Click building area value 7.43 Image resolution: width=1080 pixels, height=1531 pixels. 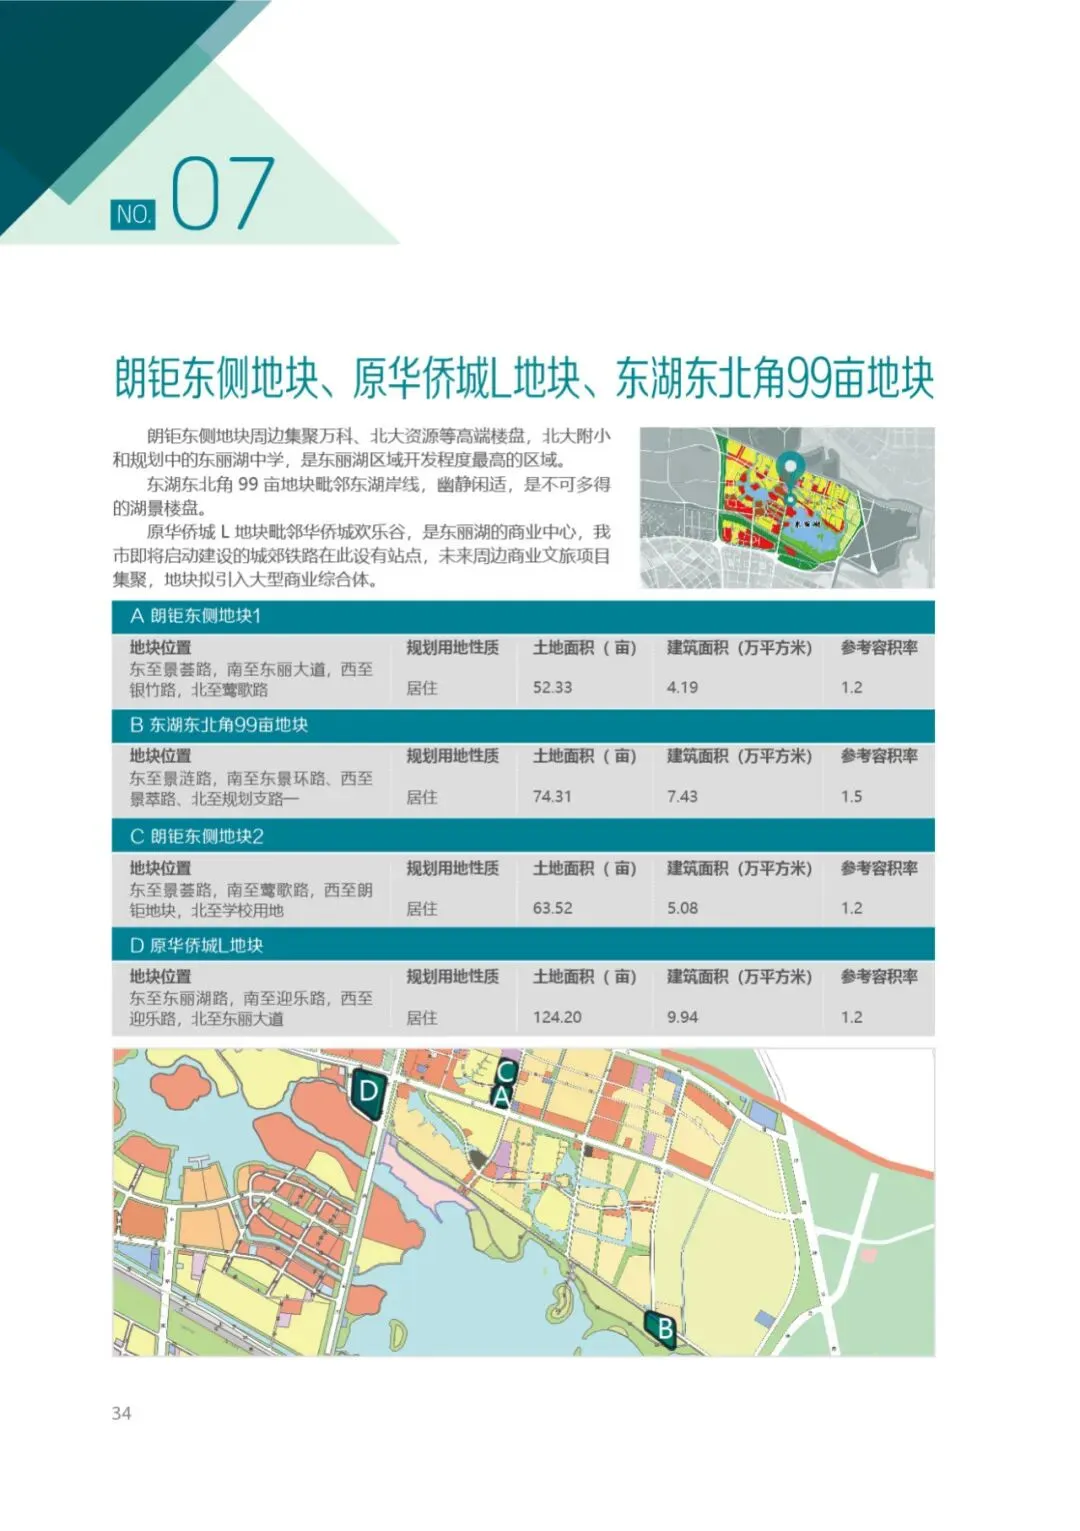[x=683, y=797]
